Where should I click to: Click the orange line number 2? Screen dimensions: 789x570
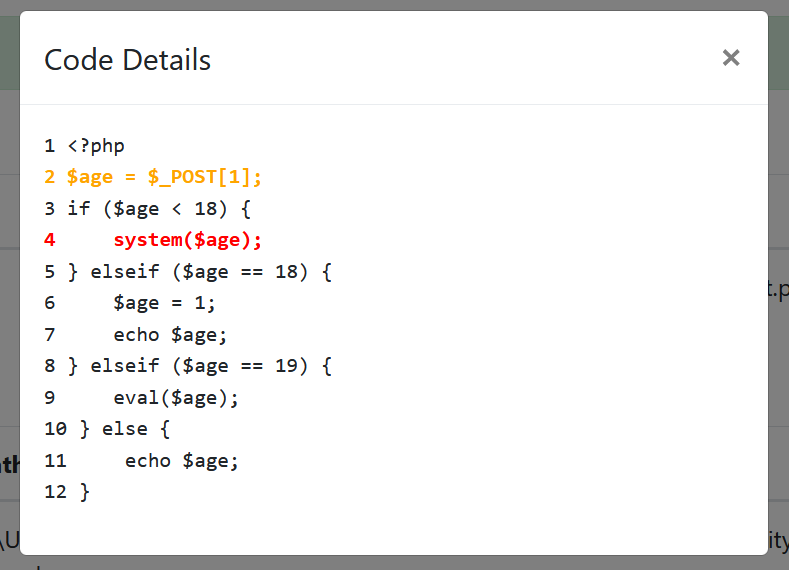[50, 177]
